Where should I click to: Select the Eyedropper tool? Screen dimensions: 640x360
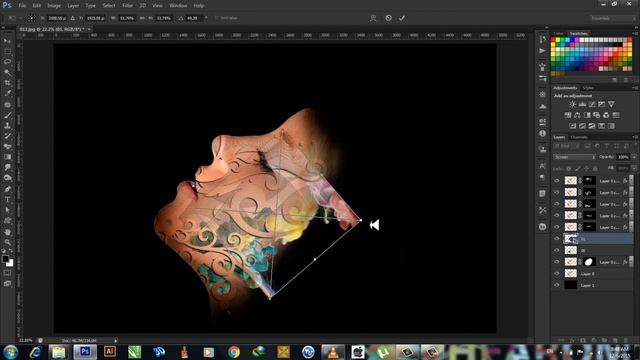click(x=7, y=94)
